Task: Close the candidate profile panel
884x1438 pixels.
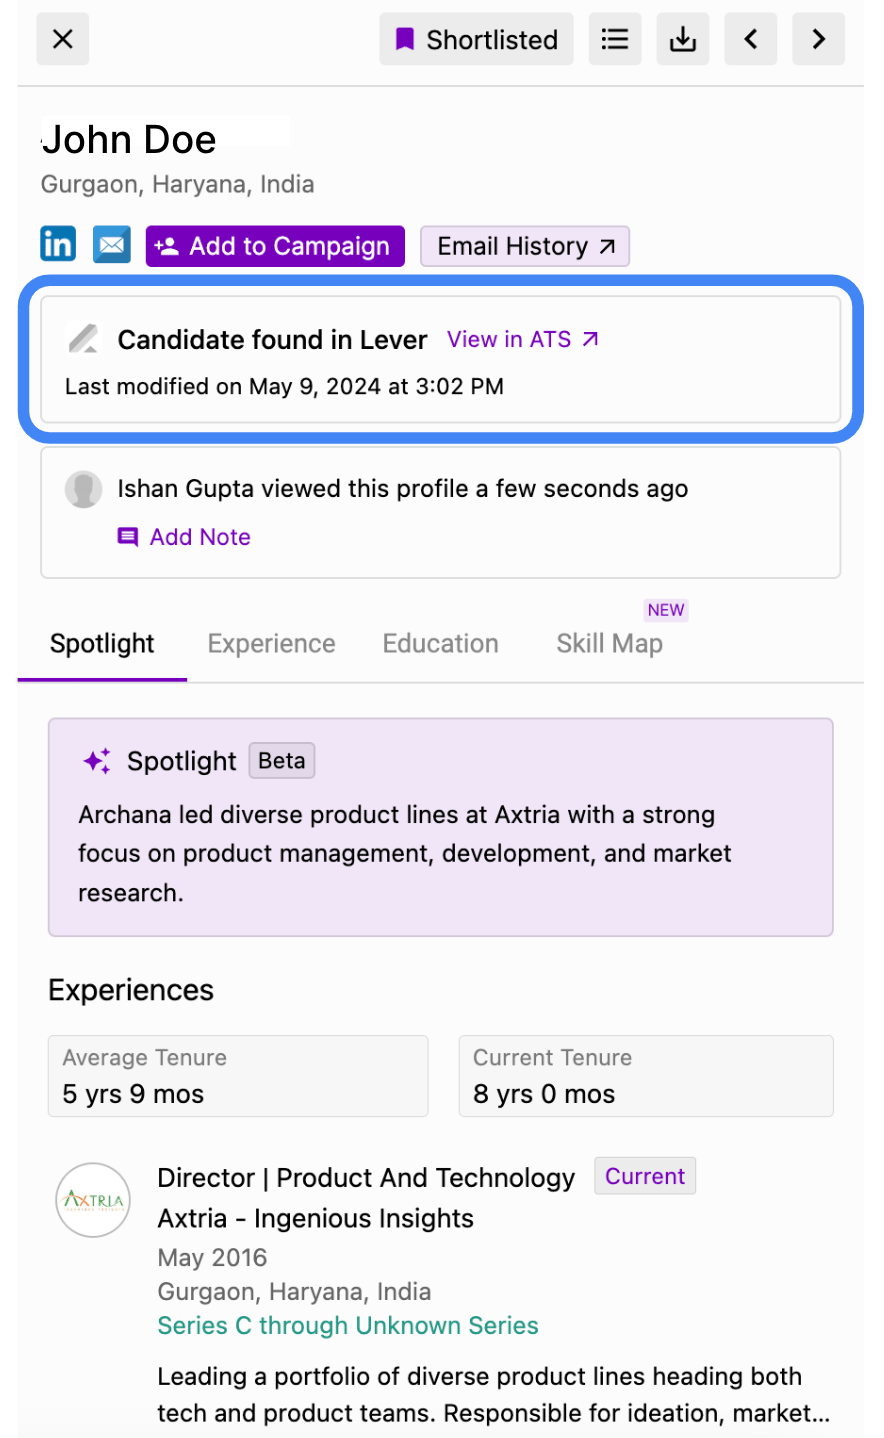Action: tap(63, 40)
